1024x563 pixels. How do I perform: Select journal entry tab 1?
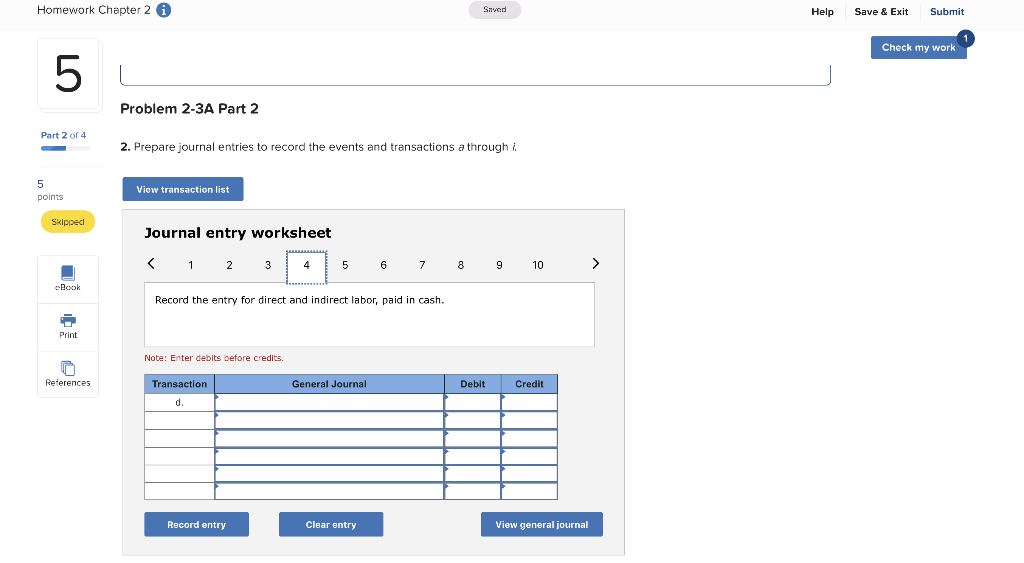(x=191, y=265)
